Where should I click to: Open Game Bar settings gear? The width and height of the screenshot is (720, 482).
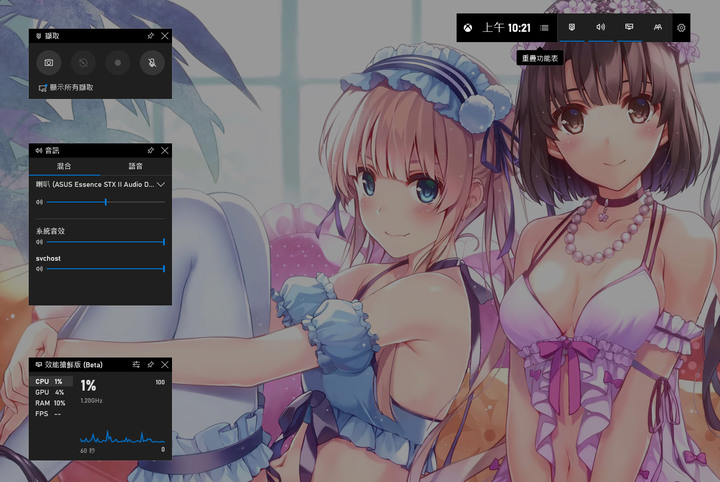point(681,28)
